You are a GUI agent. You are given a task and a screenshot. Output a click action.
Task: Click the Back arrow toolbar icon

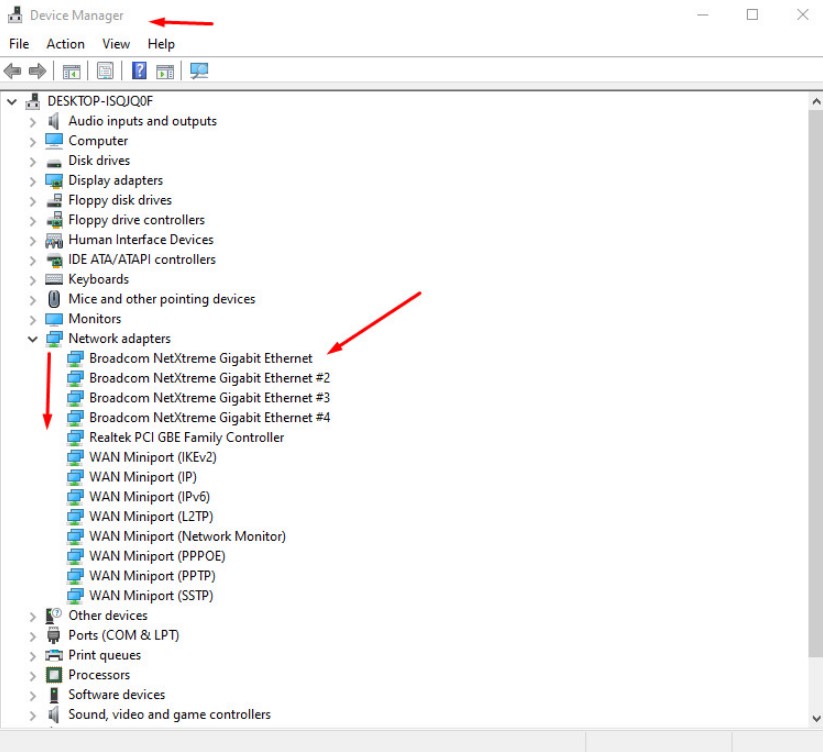[x=12, y=71]
